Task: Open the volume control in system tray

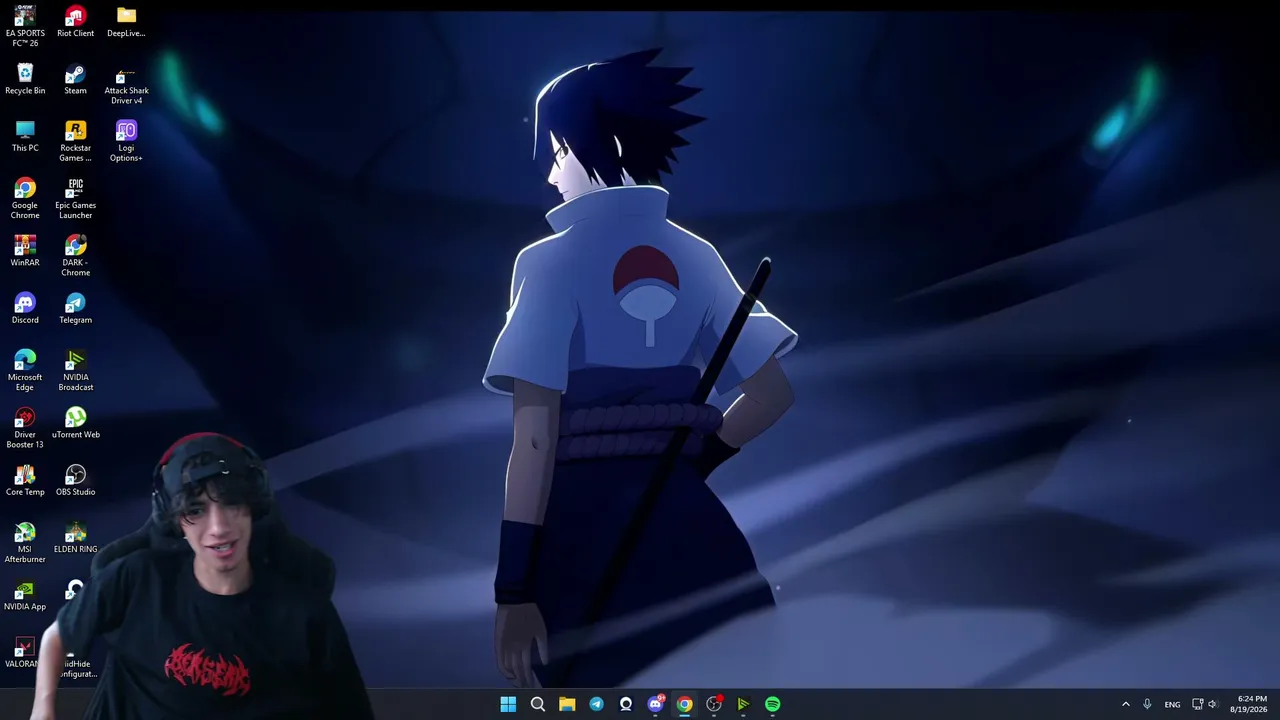Action: pos(1213,704)
